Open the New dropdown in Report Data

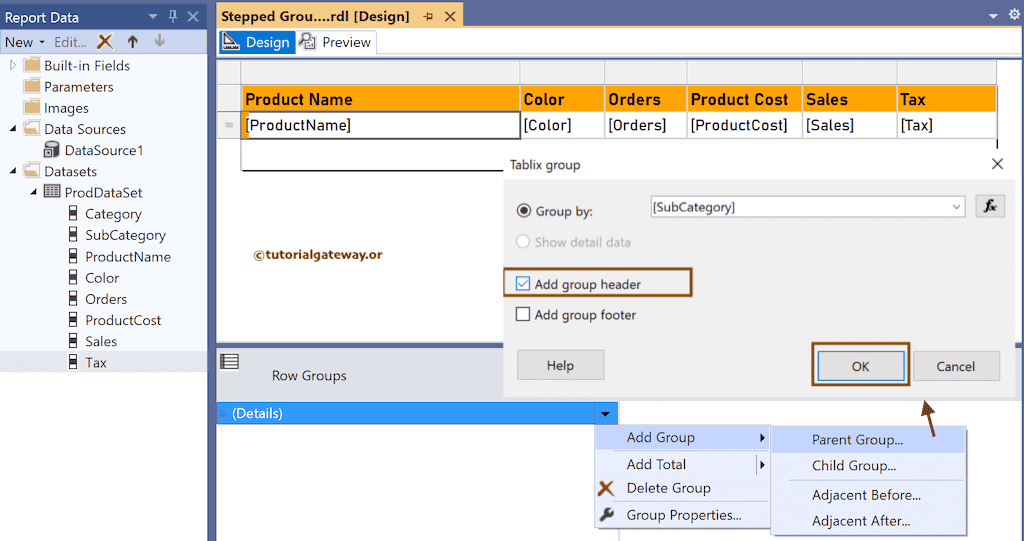(x=25, y=42)
